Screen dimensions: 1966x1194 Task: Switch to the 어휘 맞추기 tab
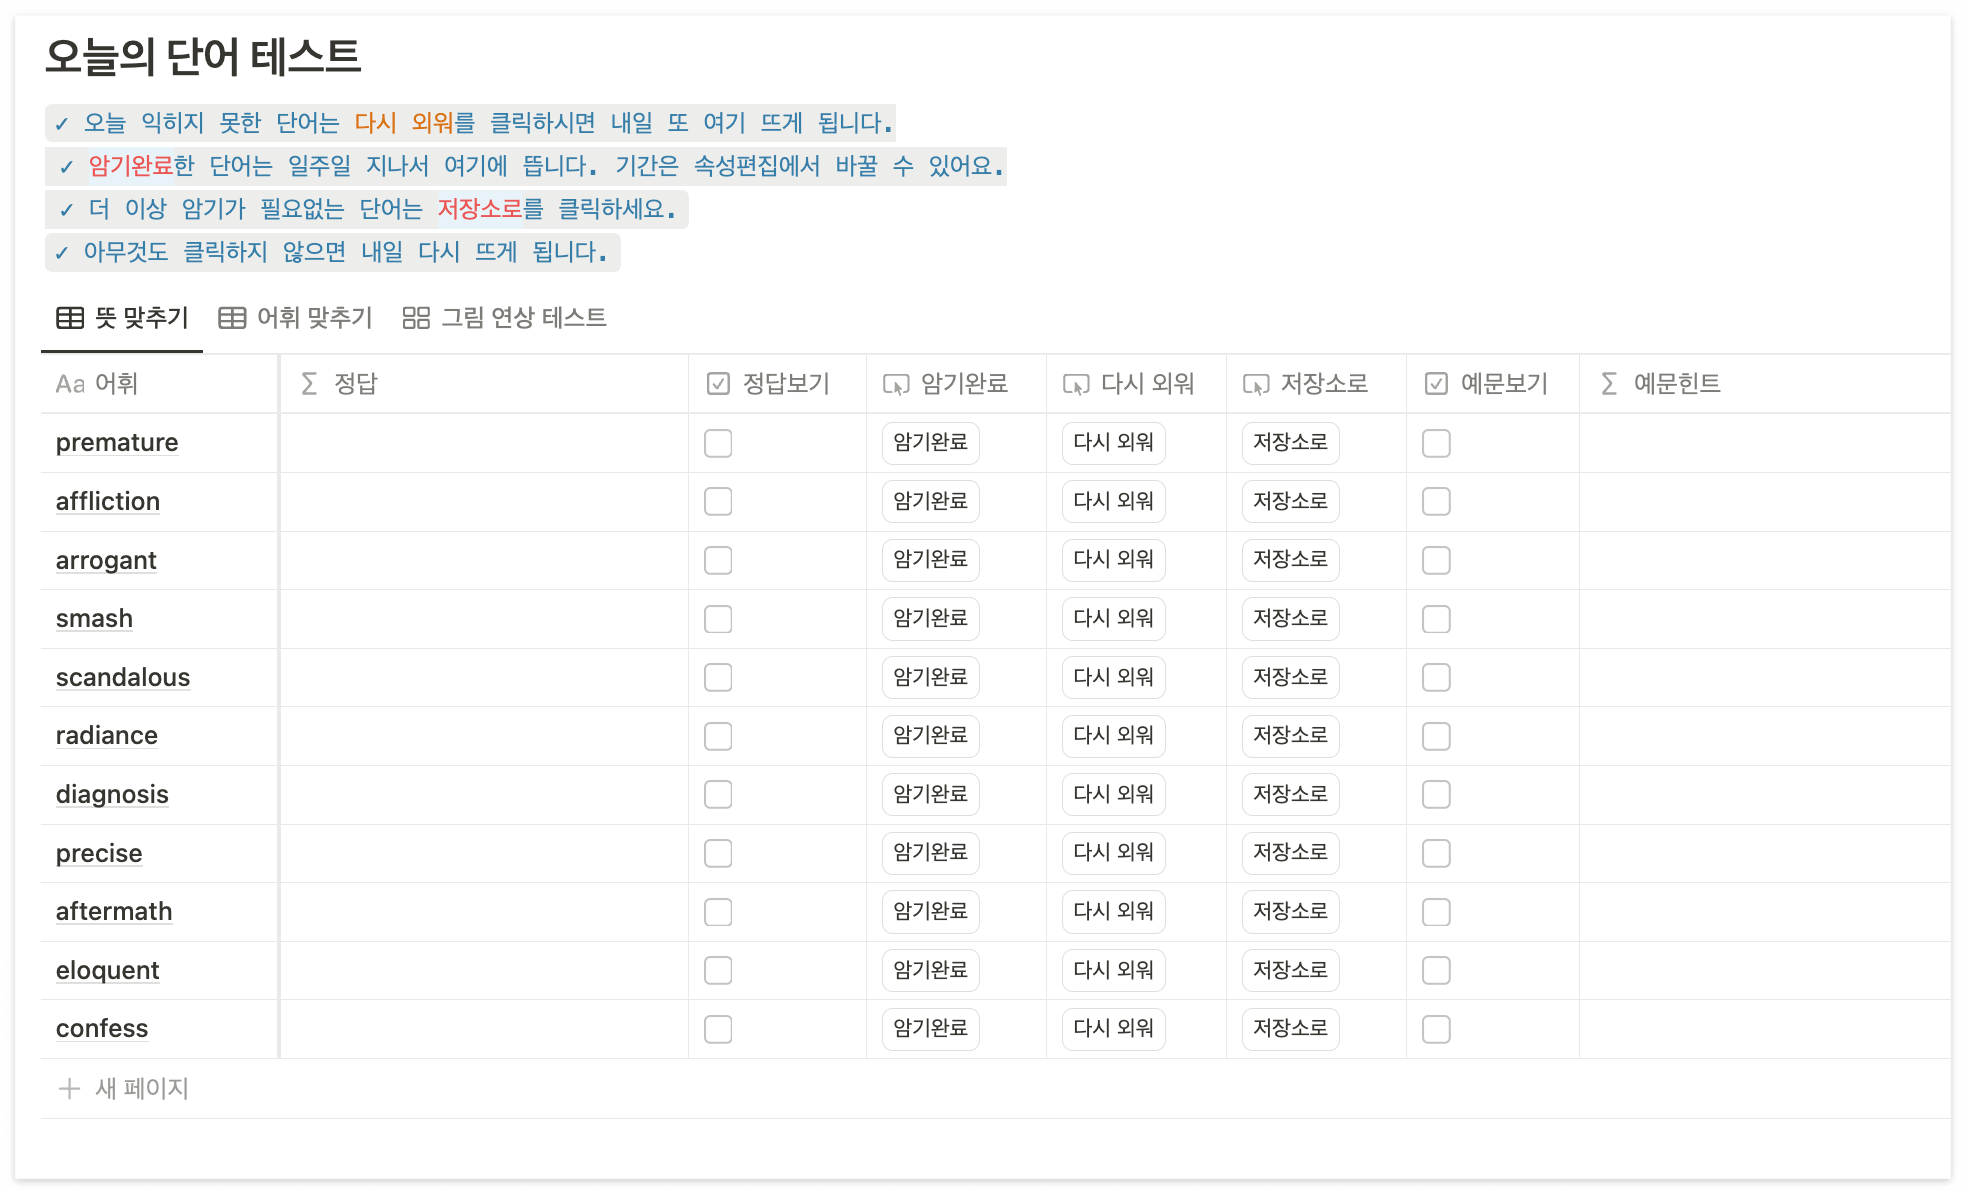tap(313, 318)
